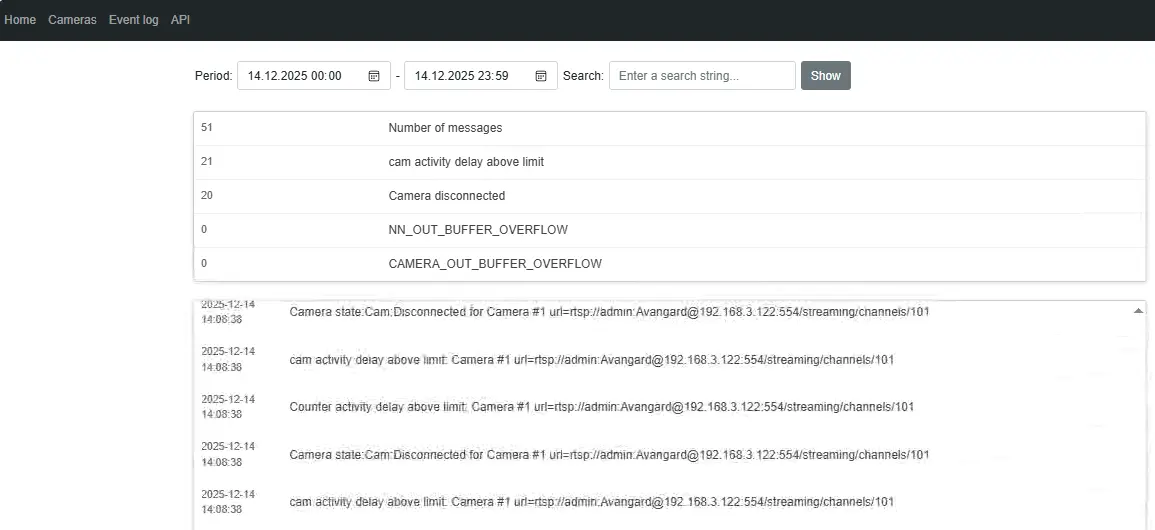Click the scroll-up arrow of the log list
Image resolution: width=1155 pixels, height=530 pixels.
click(x=1138, y=311)
